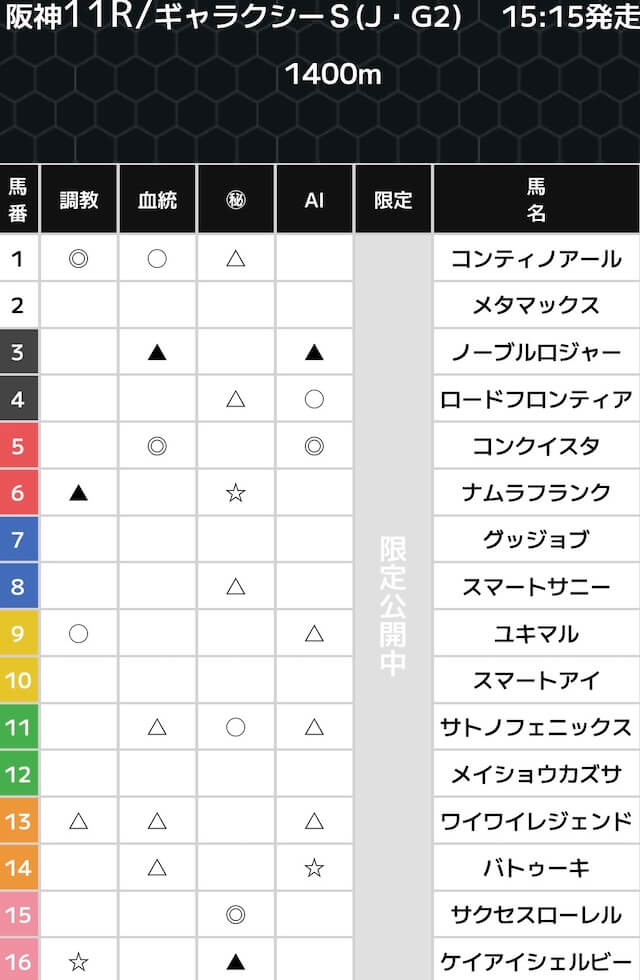Click black triangle in 血統 column for horse 3
Viewport: 640px width, 980px height.
point(157,352)
